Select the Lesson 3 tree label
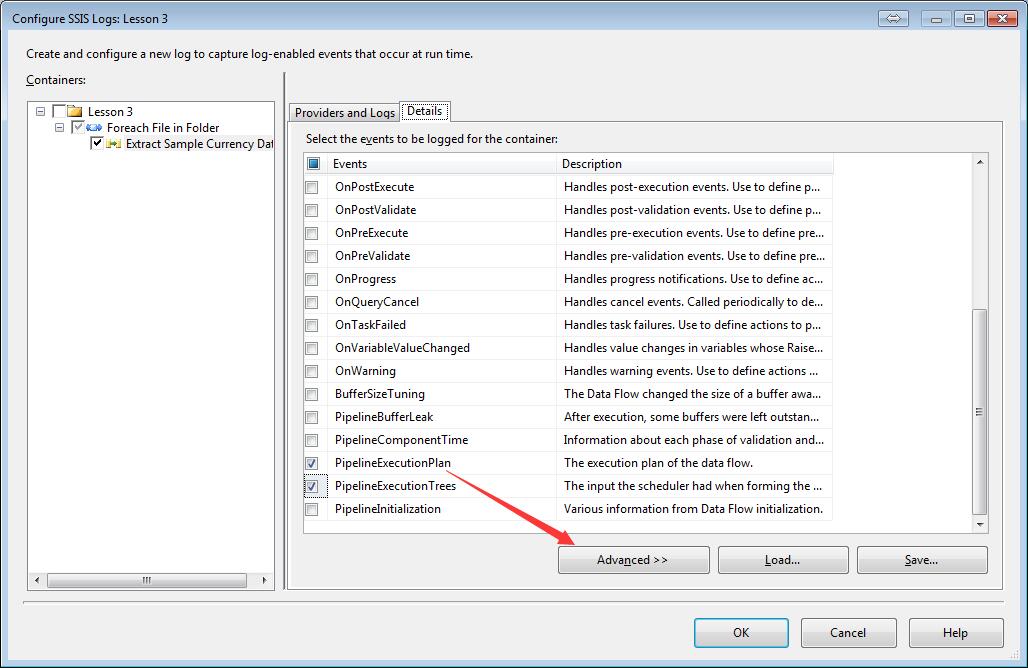 pos(110,111)
